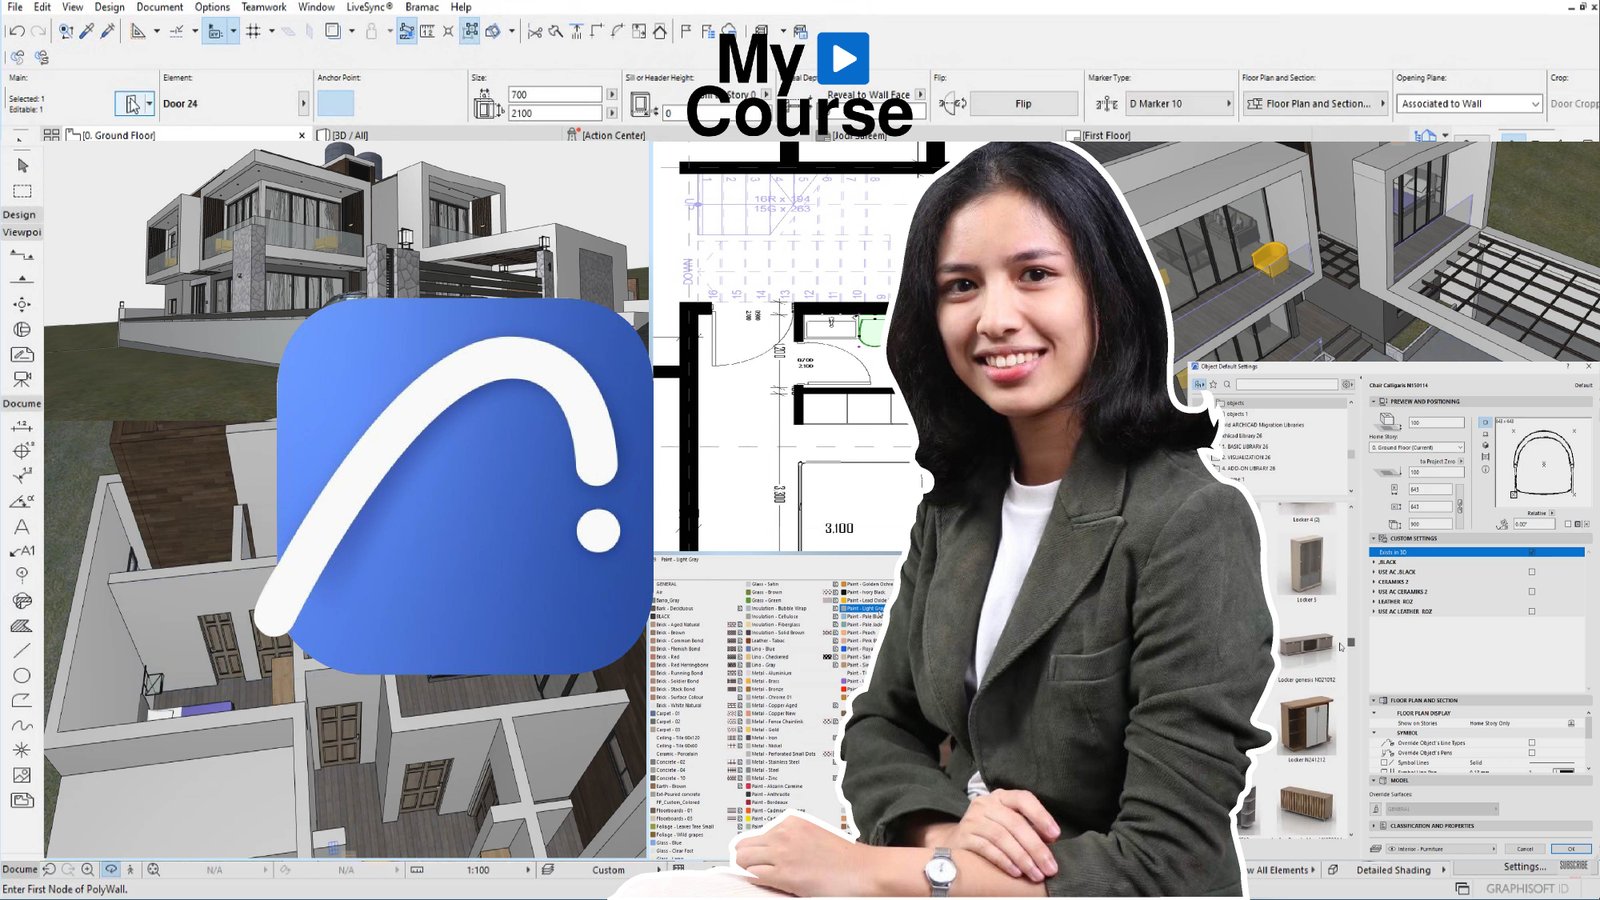The height and width of the screenshot is (900, 1600).
Task: Enable the USE AC CERAMIKS 2 checkbox
Action: (1531, 592)
